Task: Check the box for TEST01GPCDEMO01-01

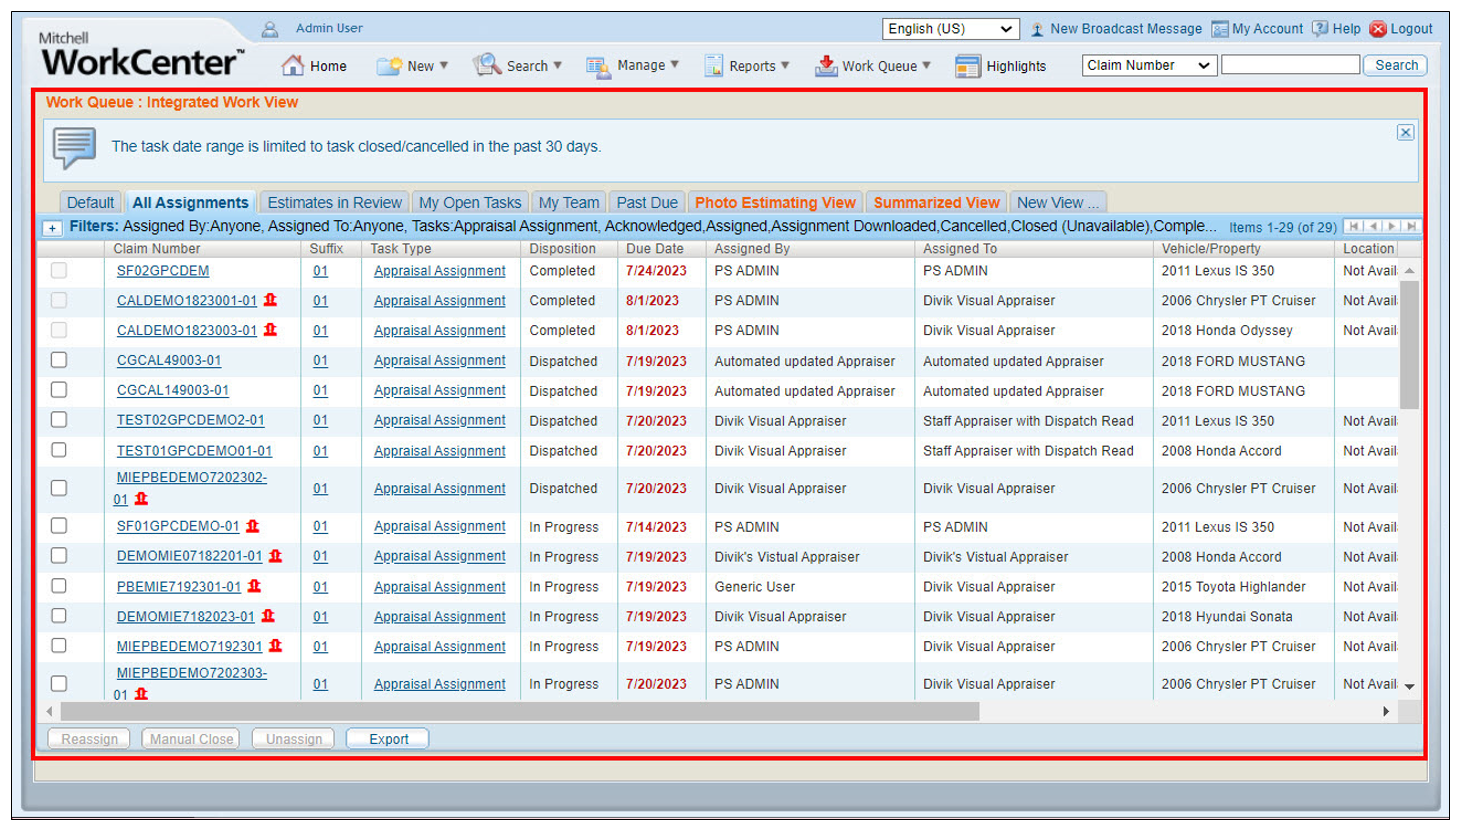Action: tap(59, 450)
